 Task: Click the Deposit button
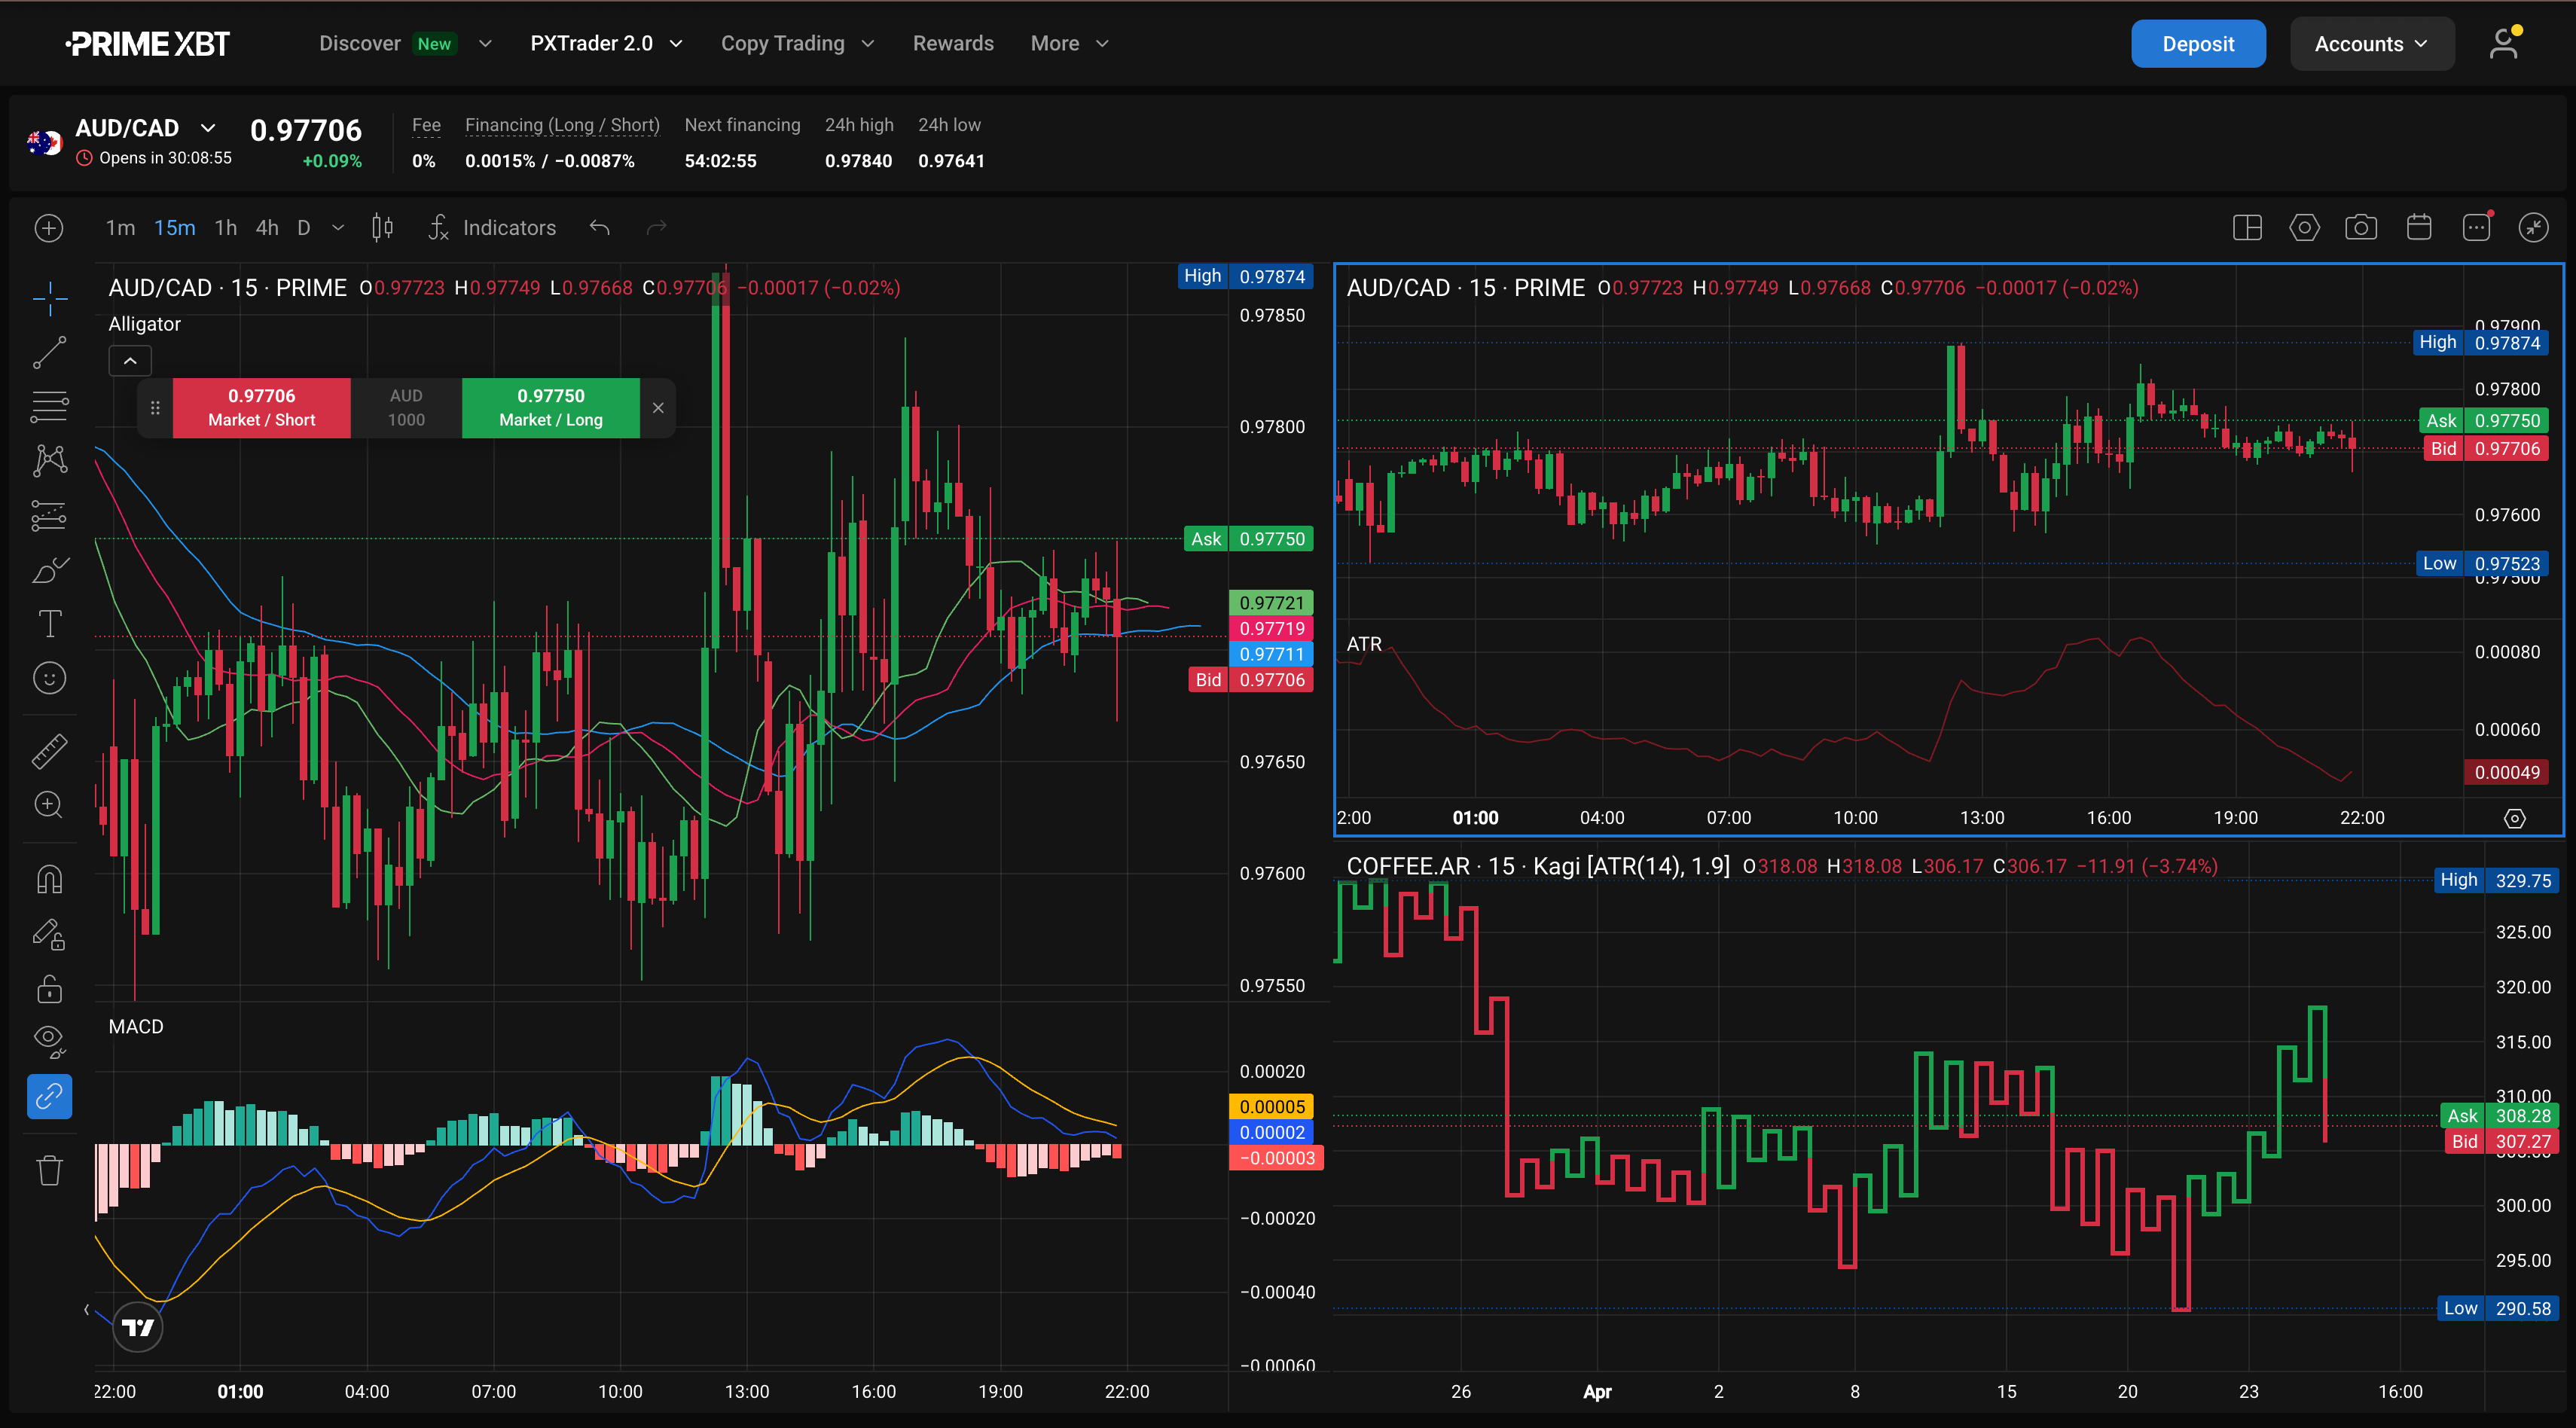pyautogui.click(x=2198, y=44)
